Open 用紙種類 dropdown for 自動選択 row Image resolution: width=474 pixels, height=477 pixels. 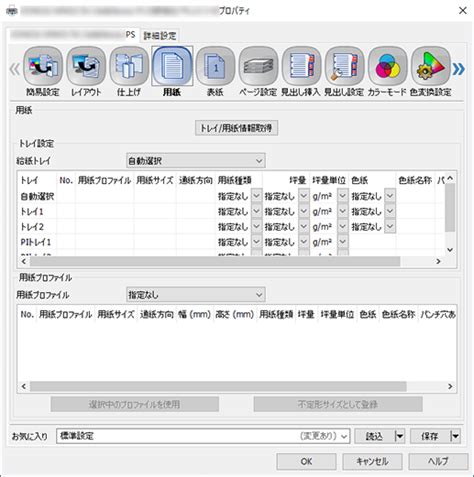point(256,196)
